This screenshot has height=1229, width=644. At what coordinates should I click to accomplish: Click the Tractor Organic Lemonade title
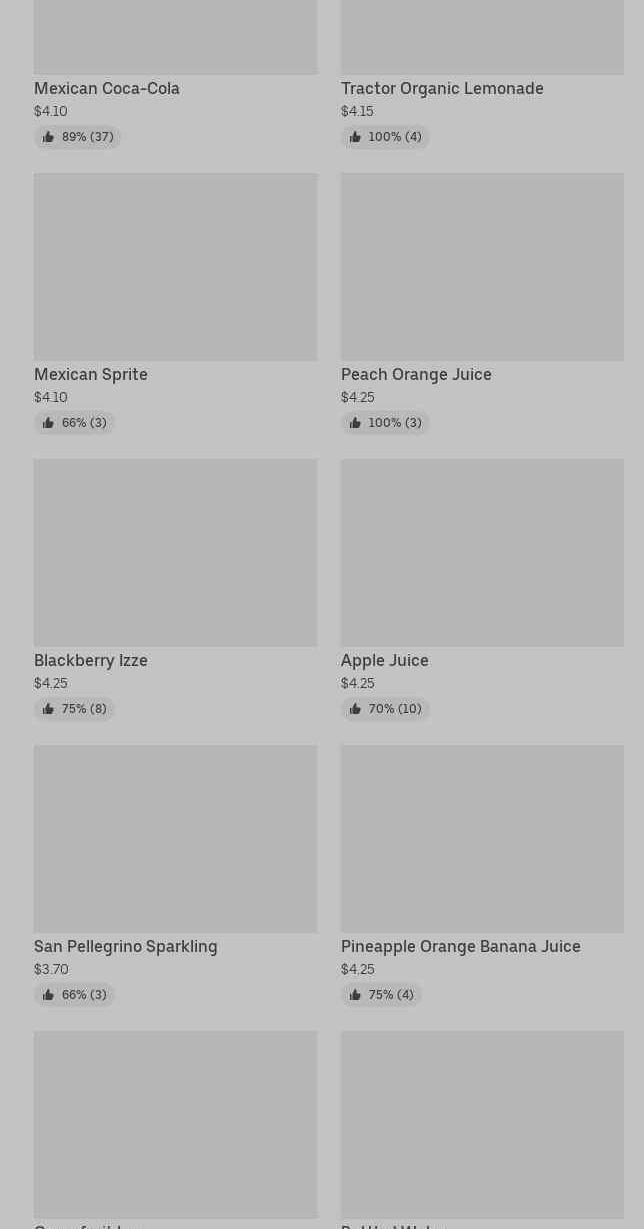pos(442,88)
